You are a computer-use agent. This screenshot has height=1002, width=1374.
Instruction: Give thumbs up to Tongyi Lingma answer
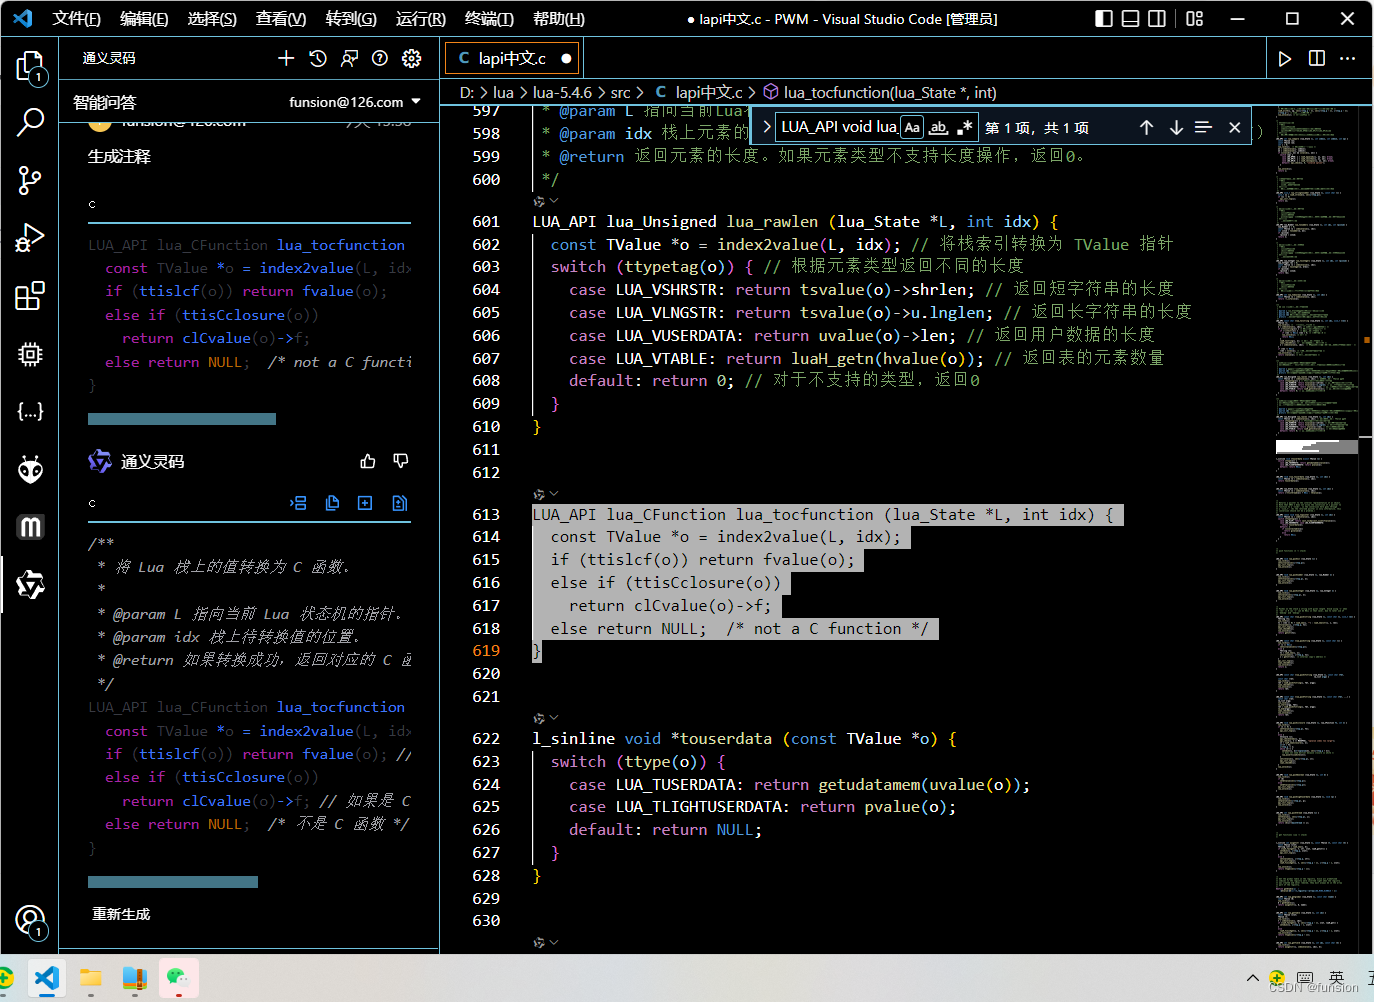pos(368,461)
